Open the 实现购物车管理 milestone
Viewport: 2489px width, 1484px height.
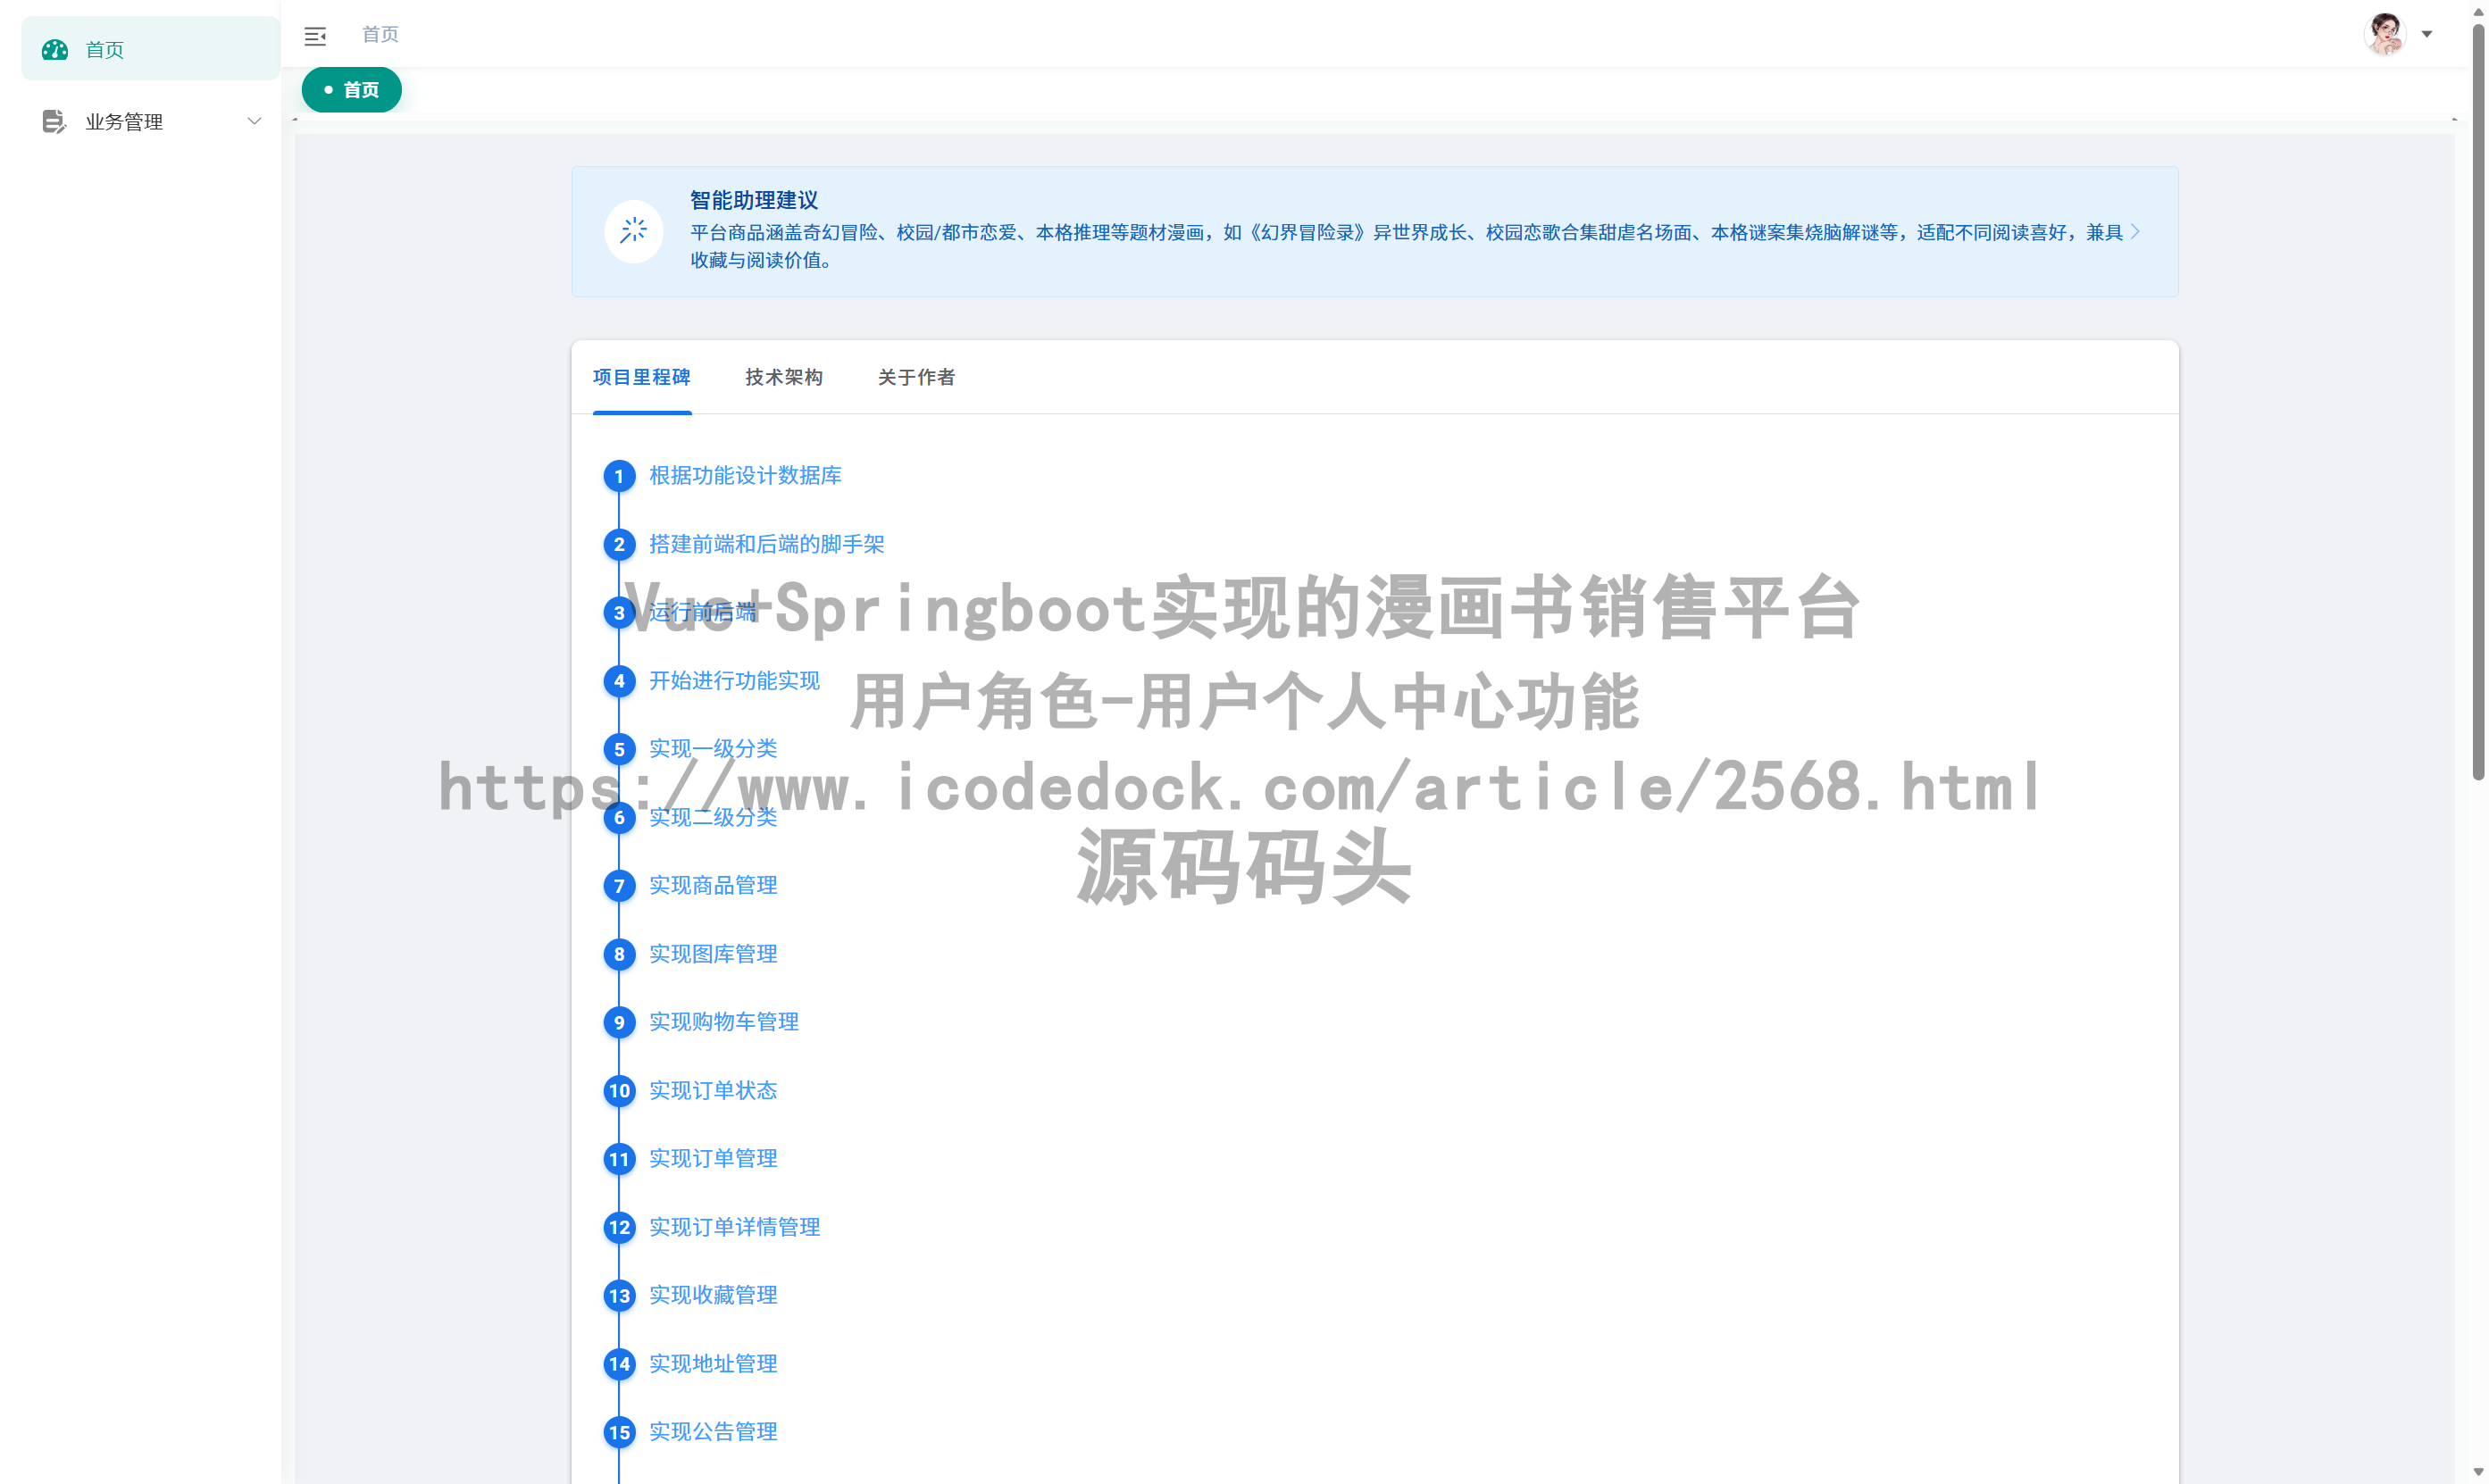point(723,1022)
